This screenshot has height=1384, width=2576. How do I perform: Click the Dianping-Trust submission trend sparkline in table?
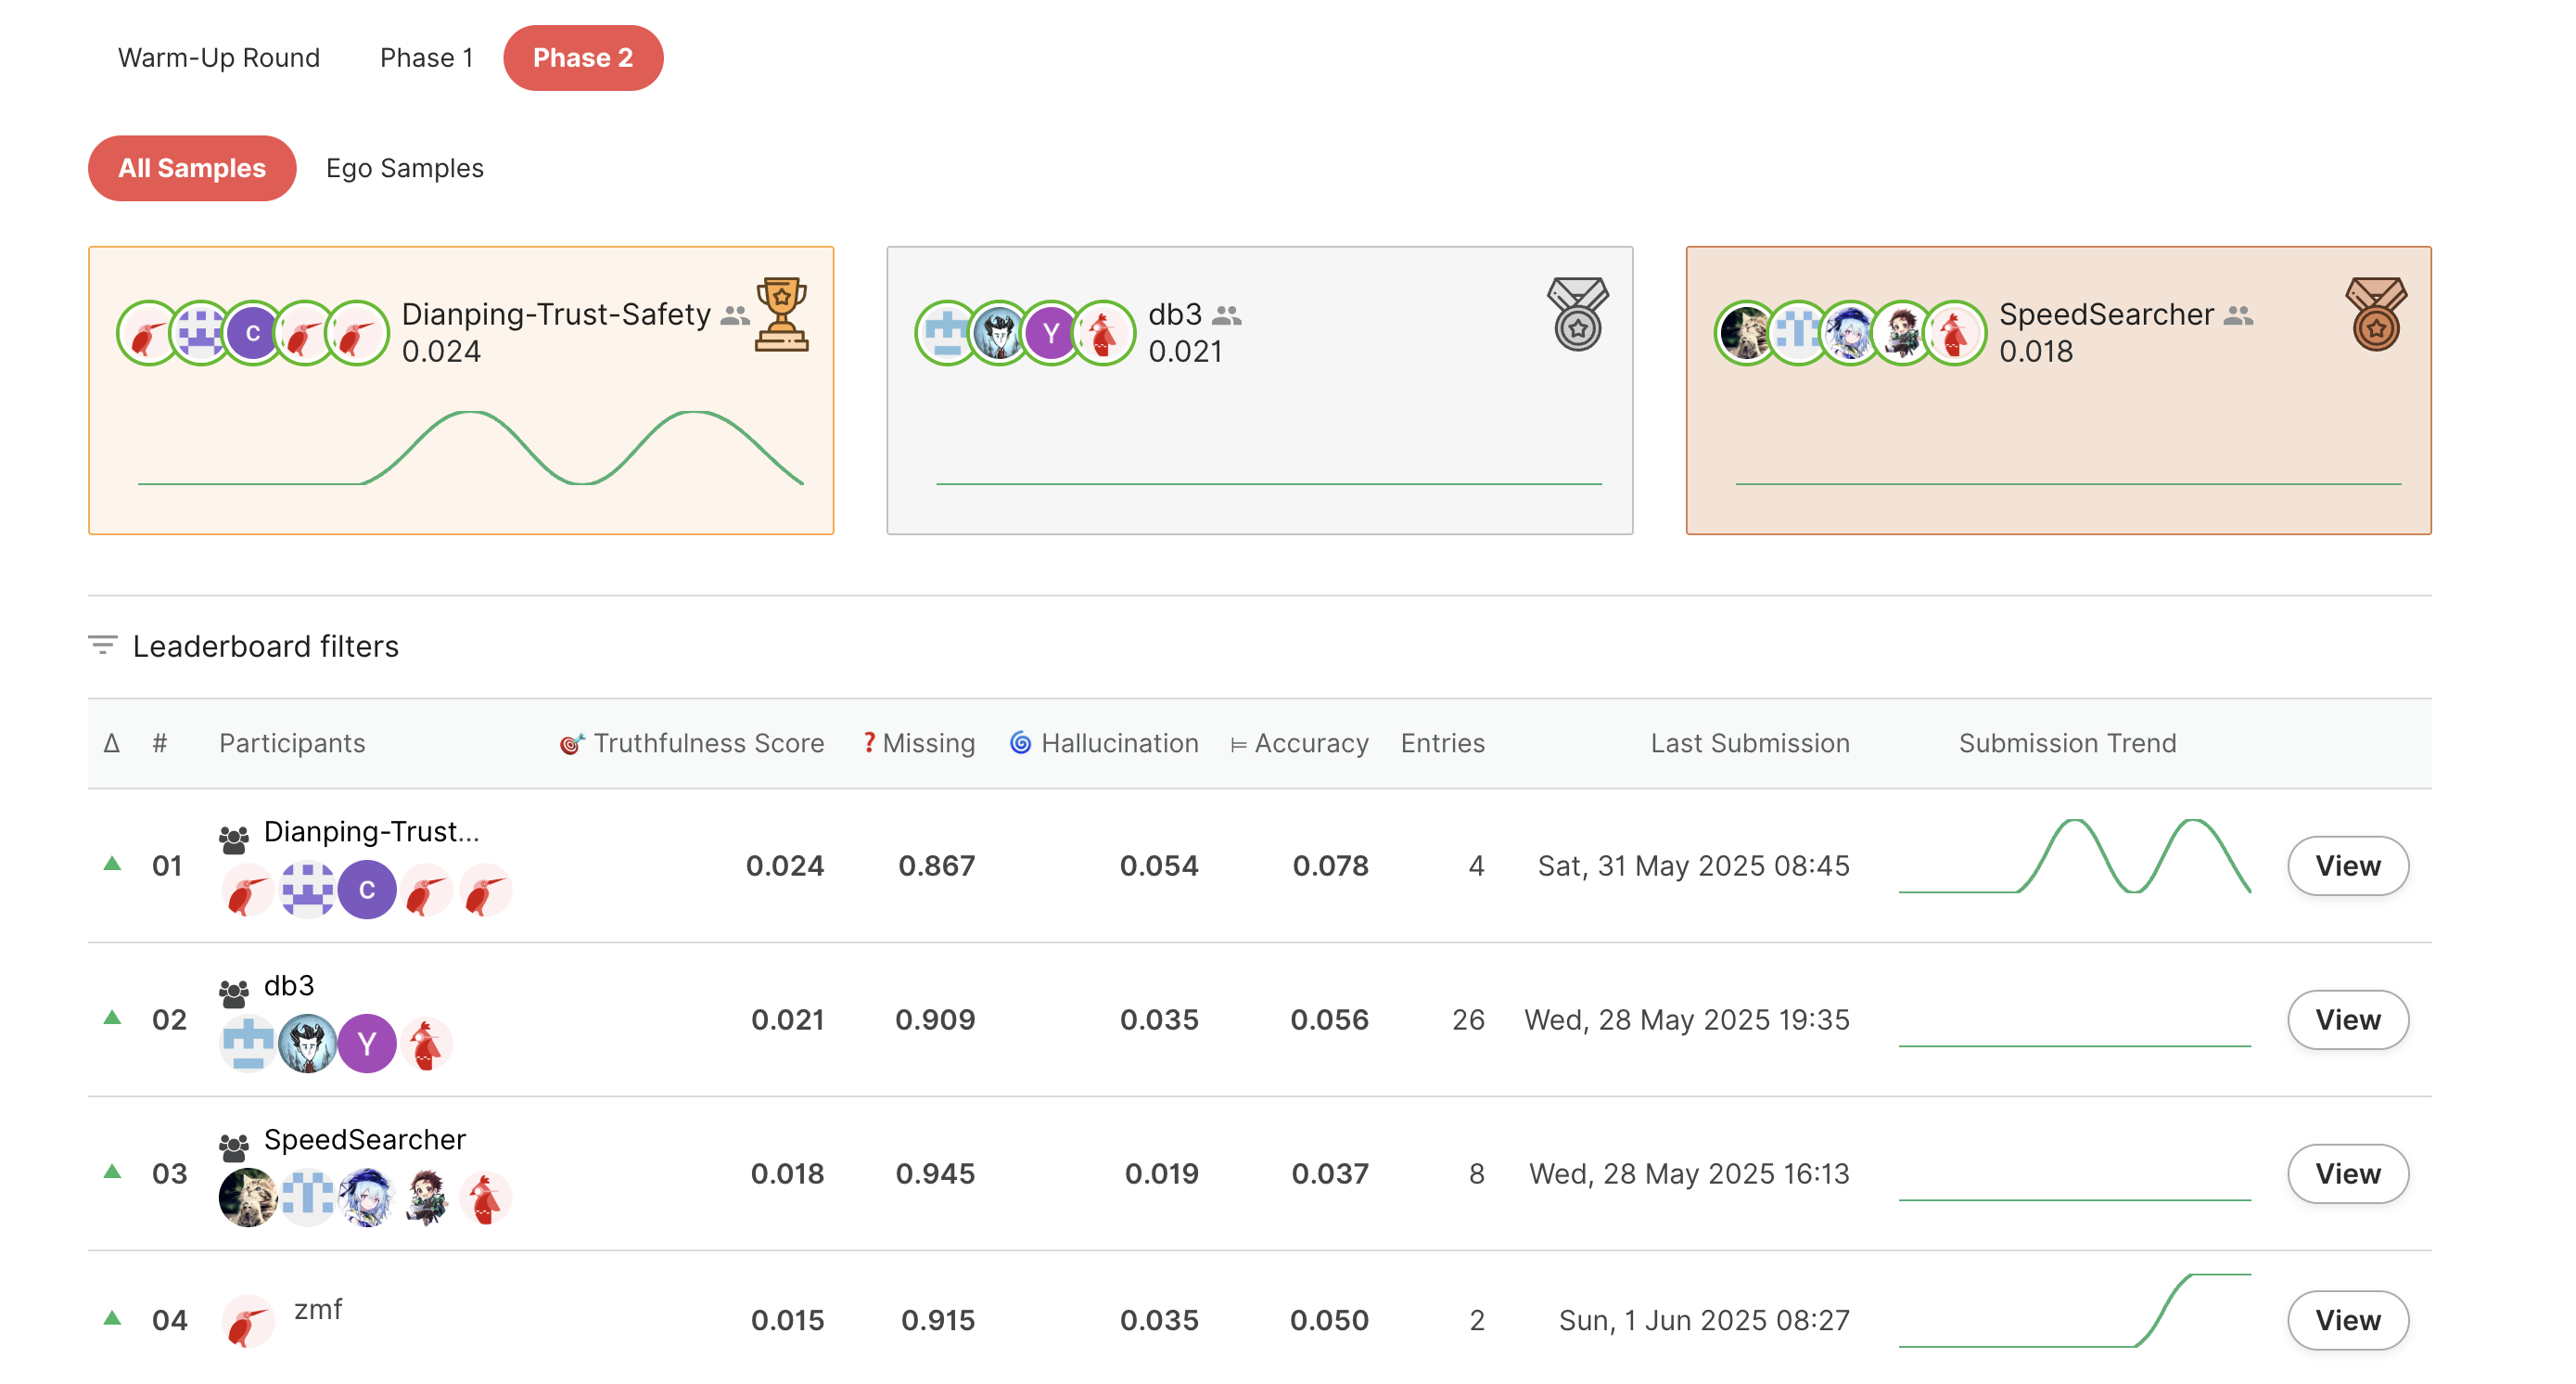(2074, 858)
